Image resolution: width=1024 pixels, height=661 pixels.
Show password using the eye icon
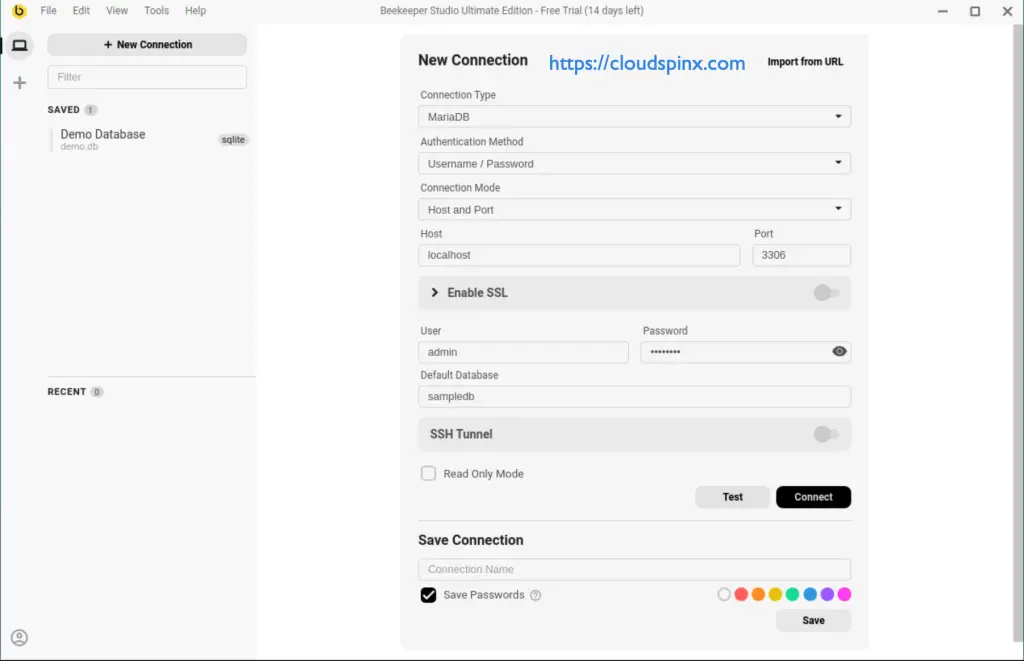(x=839, y=352)
